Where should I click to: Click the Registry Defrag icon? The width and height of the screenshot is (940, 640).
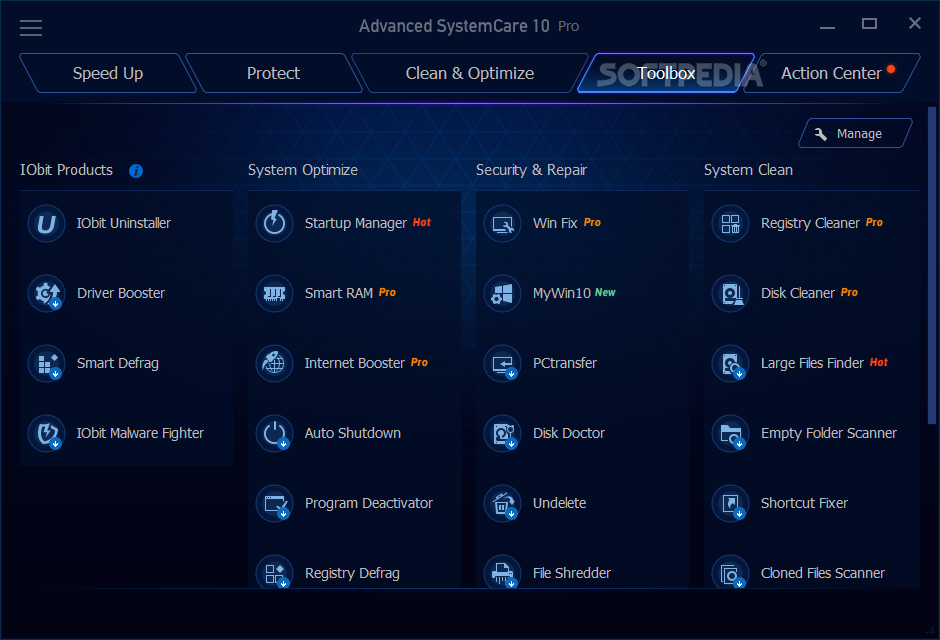click(x=275, y=572)
